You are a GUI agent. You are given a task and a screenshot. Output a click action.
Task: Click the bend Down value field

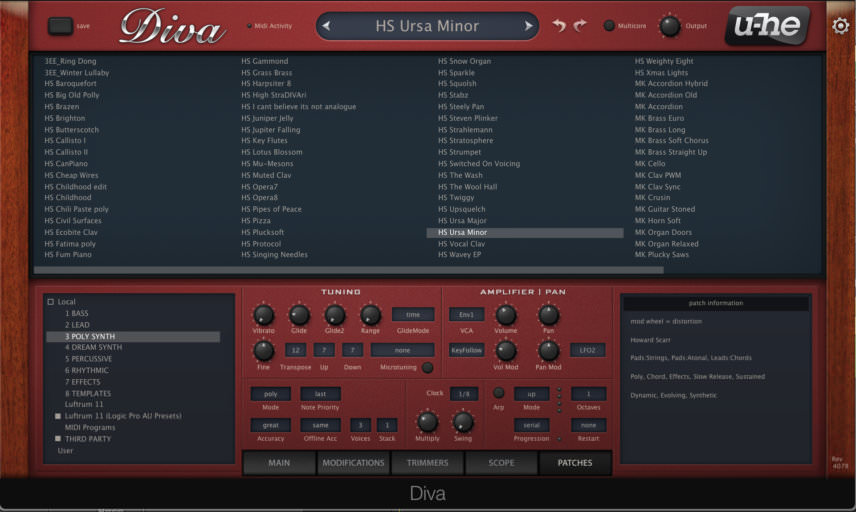(353, 350)
